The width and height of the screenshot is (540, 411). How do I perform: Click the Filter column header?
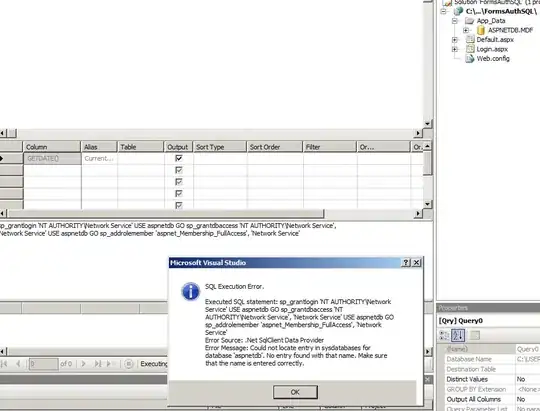click(330, 147)
